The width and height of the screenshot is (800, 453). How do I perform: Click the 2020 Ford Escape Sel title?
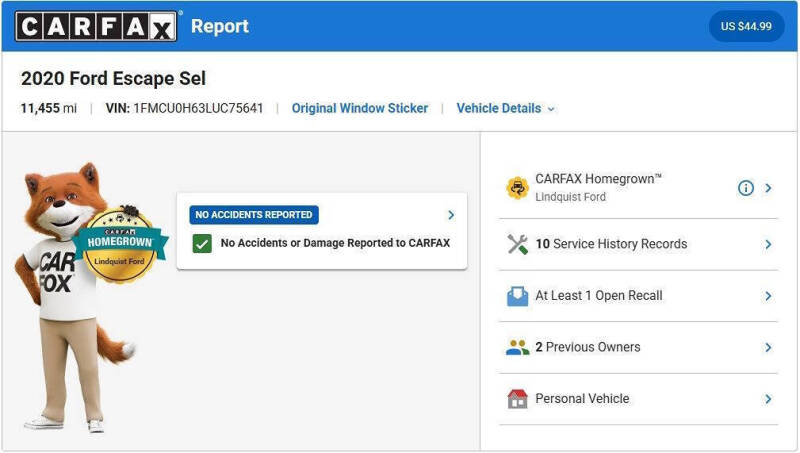113,79
